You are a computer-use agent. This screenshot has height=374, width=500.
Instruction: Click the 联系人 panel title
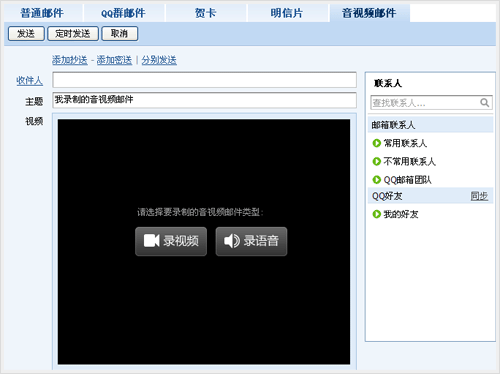(388, 83)
